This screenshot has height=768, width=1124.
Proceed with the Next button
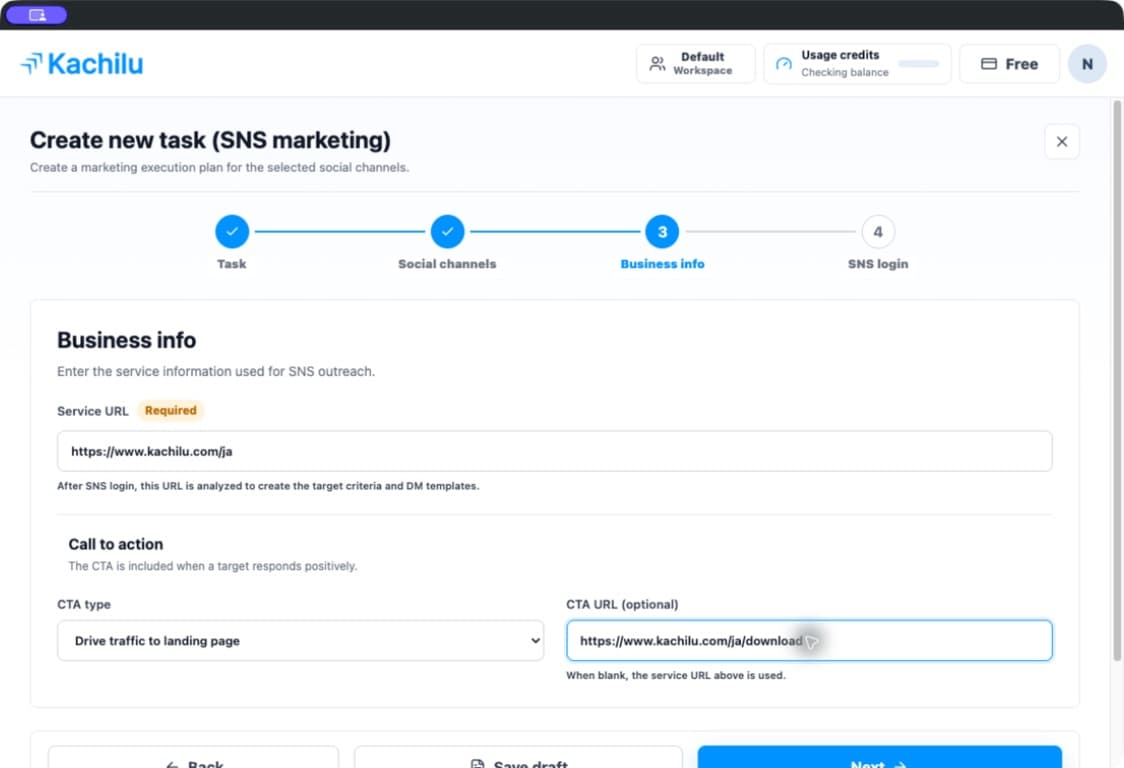(879, 757)
